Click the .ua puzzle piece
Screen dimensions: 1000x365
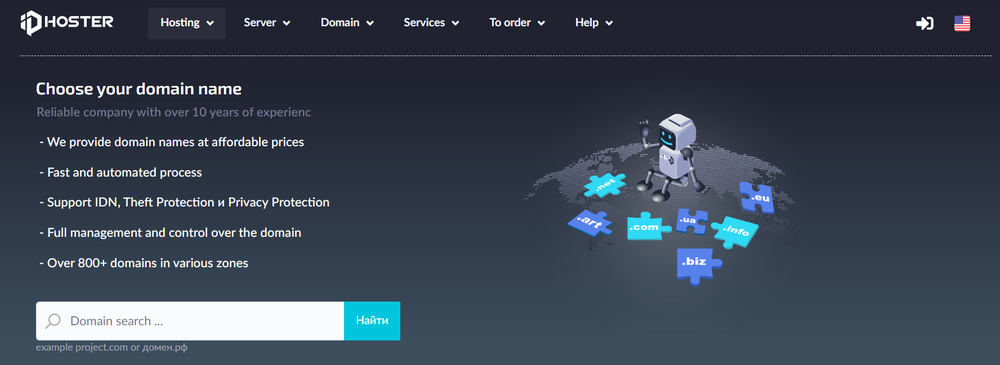click(x=691, y=221)
